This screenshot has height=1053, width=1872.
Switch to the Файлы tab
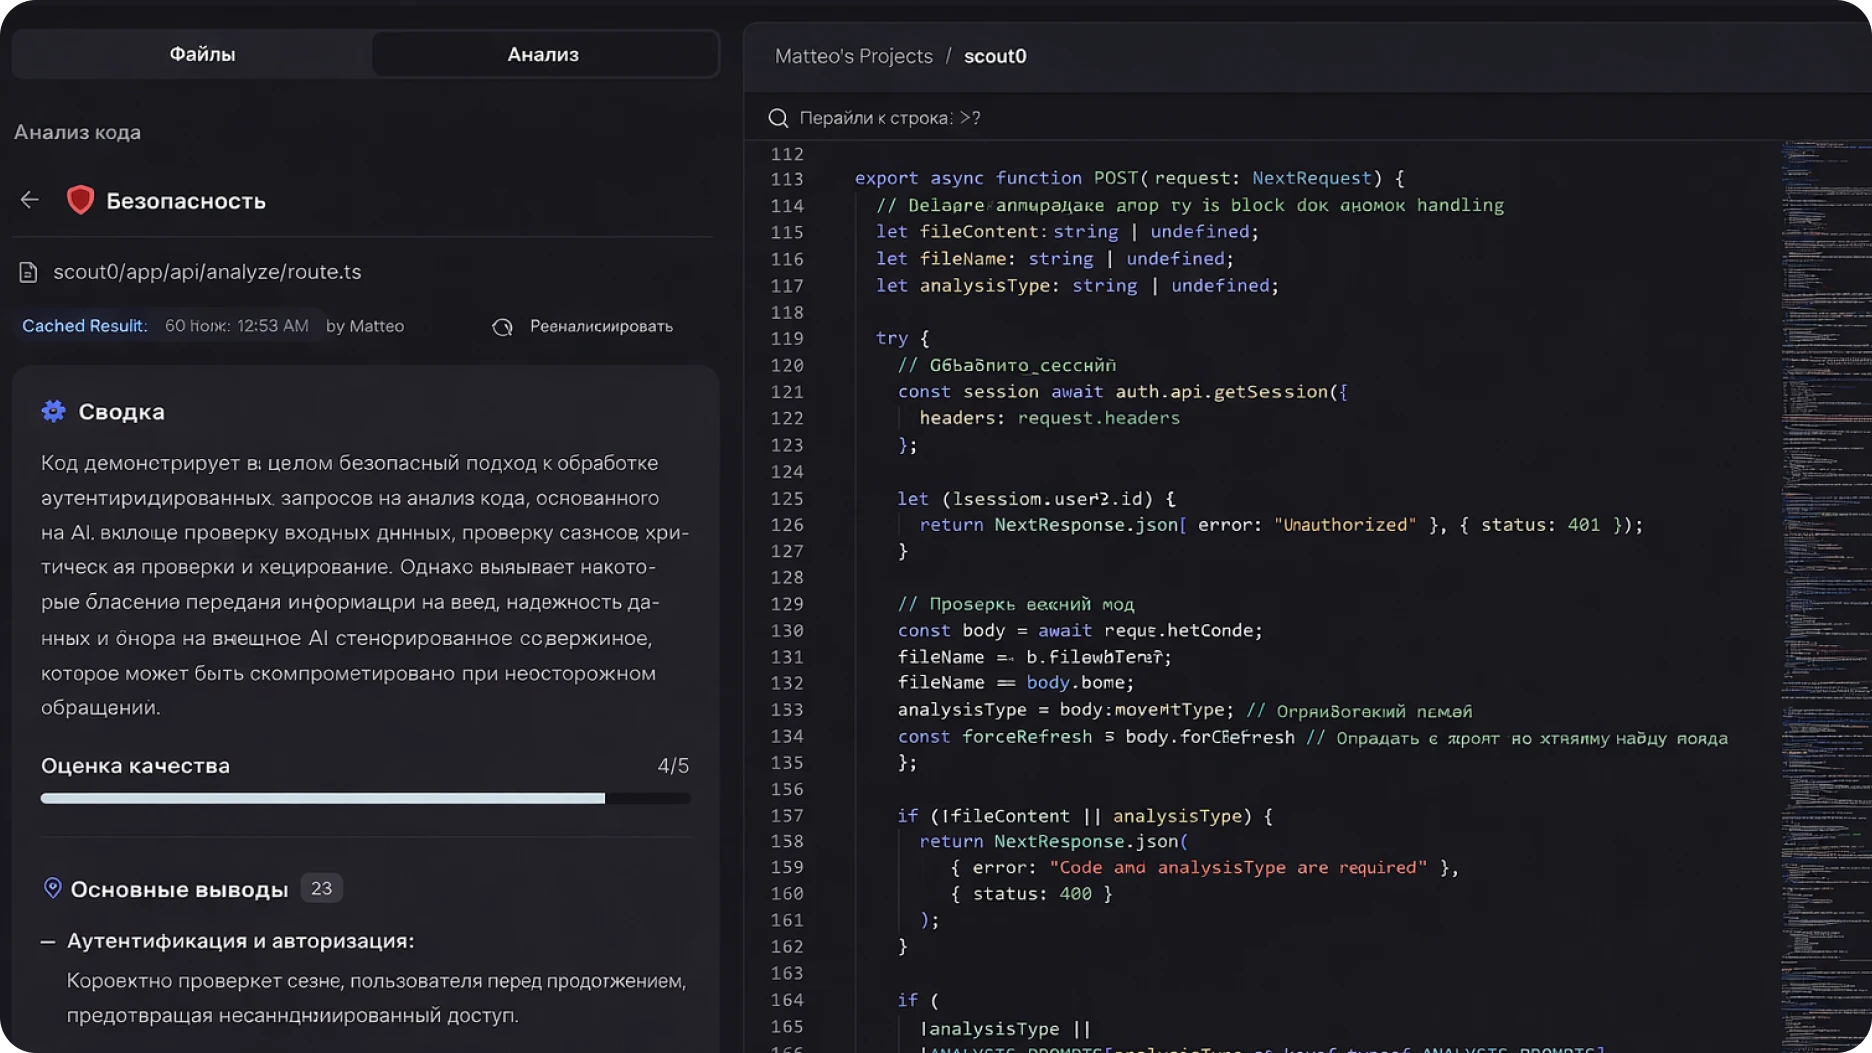click(x=202, y=54)
